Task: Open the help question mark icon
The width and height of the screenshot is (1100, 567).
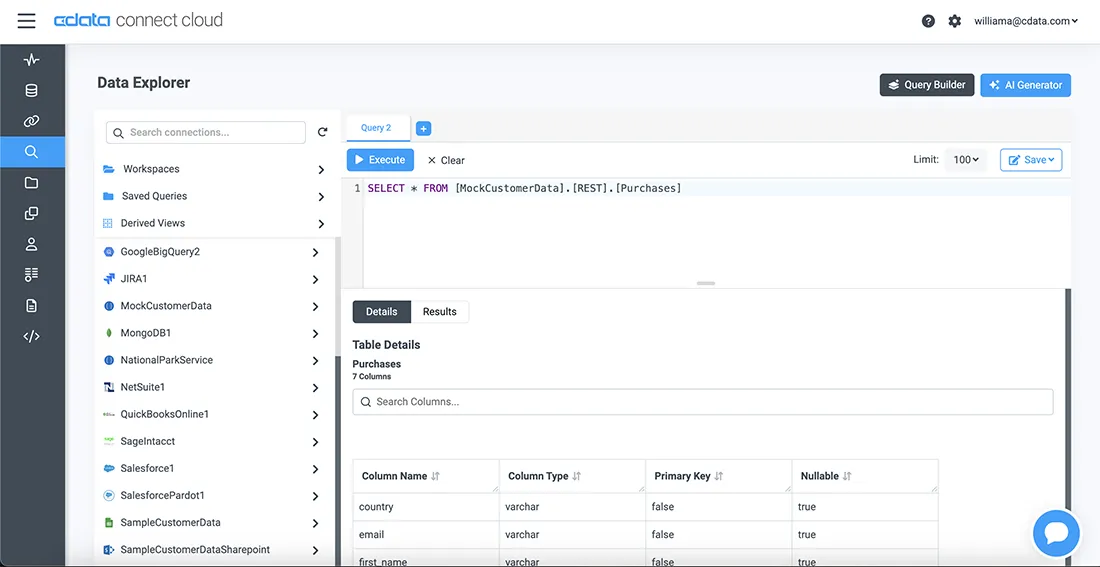Action: pyautogui.click(x=928, y=21)
